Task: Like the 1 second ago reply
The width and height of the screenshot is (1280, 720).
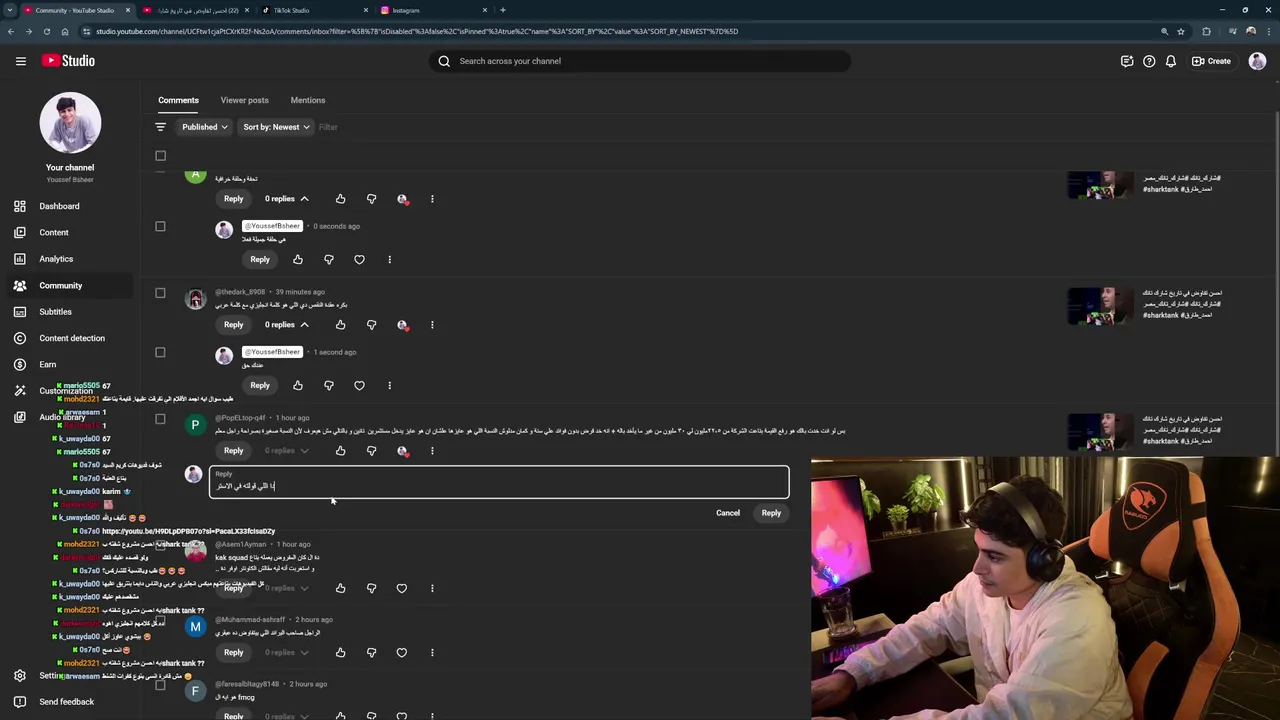Action: tap(298, 385)
